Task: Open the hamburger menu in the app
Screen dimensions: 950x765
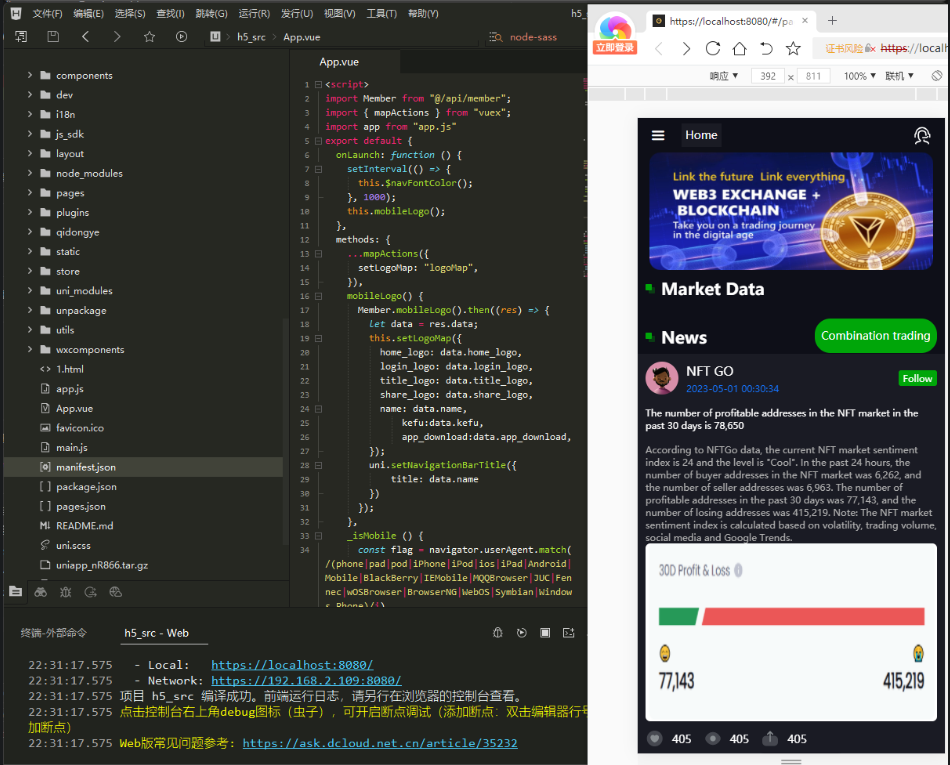Action: tap(658, 135)
